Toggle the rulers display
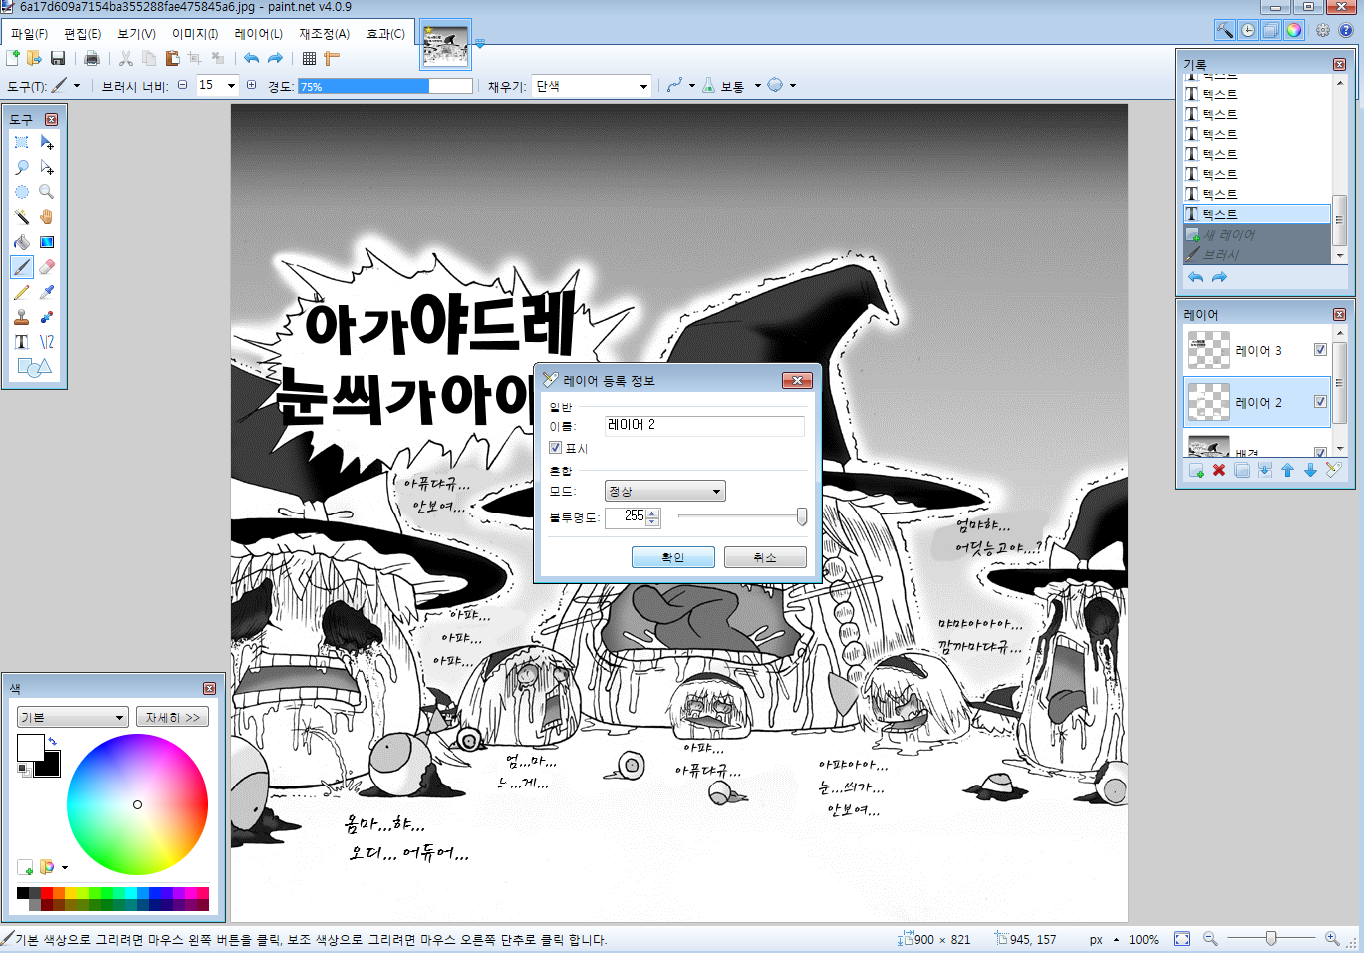This screenshot has height=953, width=1364. [332, 59]
